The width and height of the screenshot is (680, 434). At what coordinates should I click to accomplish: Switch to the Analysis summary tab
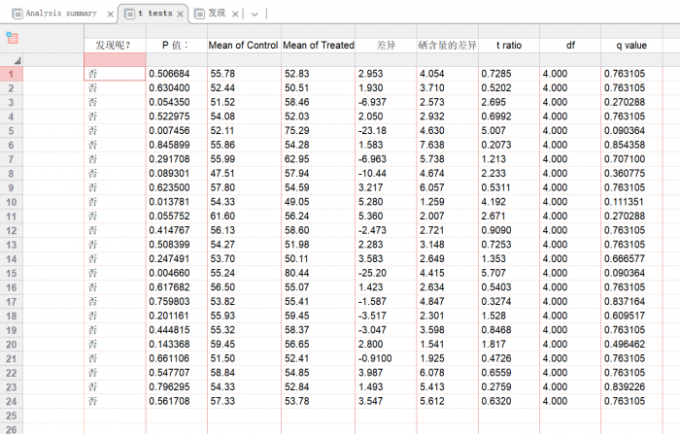point(60,14)
